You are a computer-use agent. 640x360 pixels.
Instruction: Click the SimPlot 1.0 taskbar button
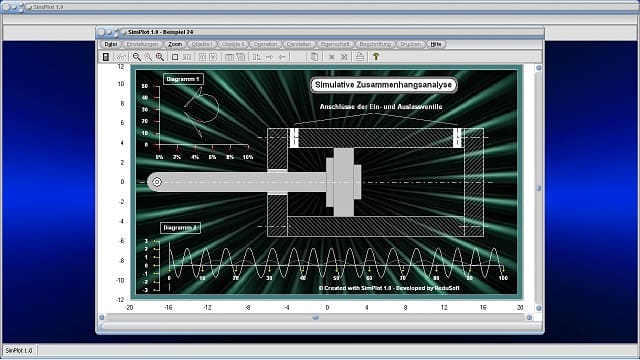(x=19, y=351)
